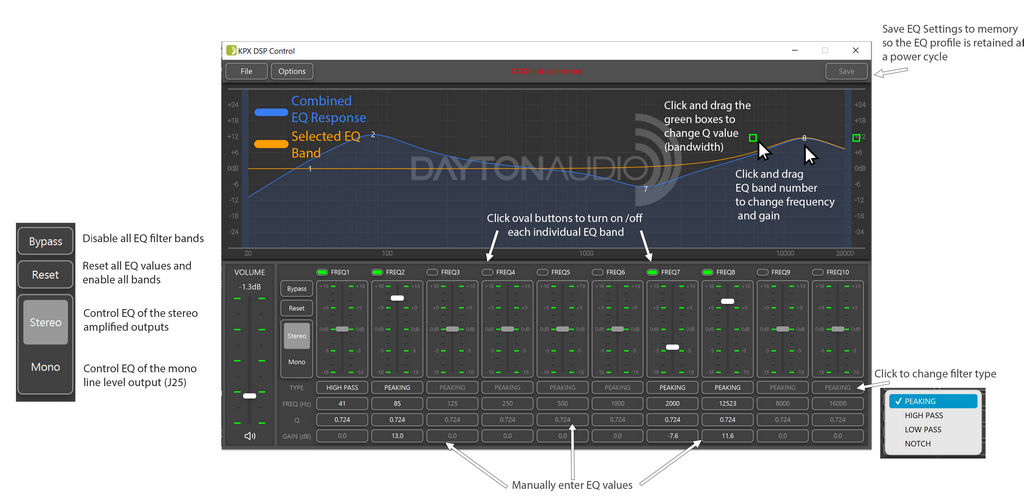Select EQ band node 7 on the response graph

pos(645,189)
